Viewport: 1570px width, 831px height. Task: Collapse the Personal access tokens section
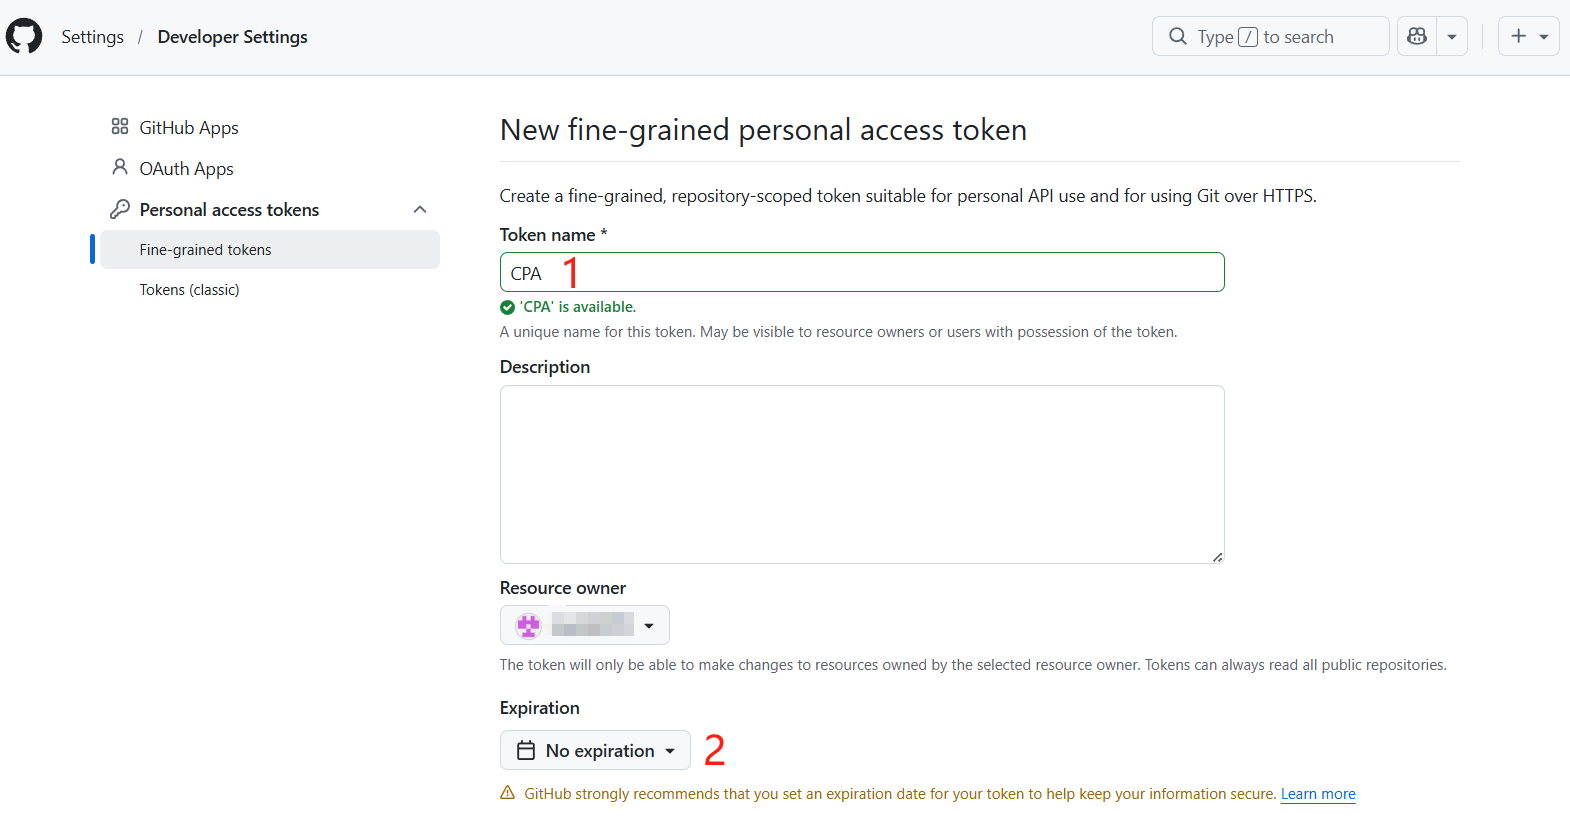tap(420, 209)
